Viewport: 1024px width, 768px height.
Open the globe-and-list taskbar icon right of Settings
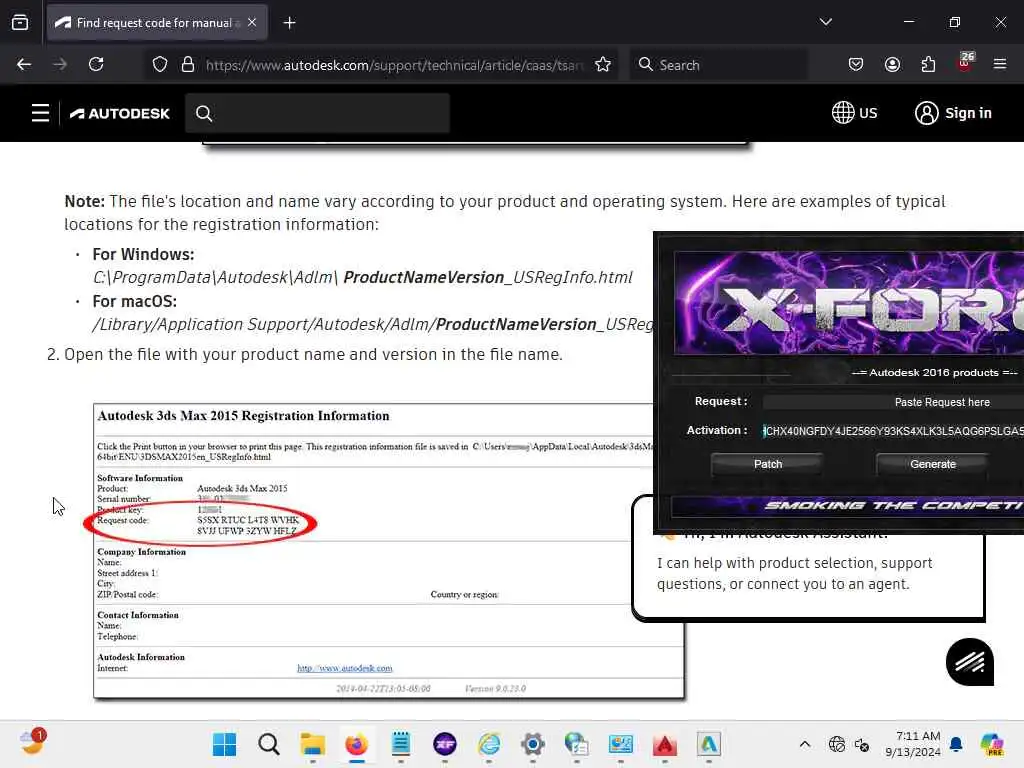[577, 744]
